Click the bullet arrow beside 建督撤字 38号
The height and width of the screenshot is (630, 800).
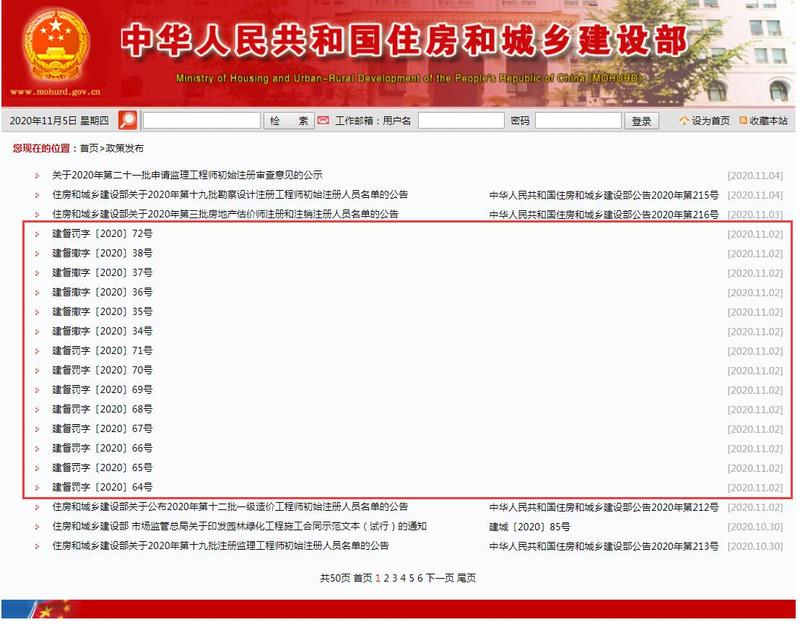click(37, 254)
